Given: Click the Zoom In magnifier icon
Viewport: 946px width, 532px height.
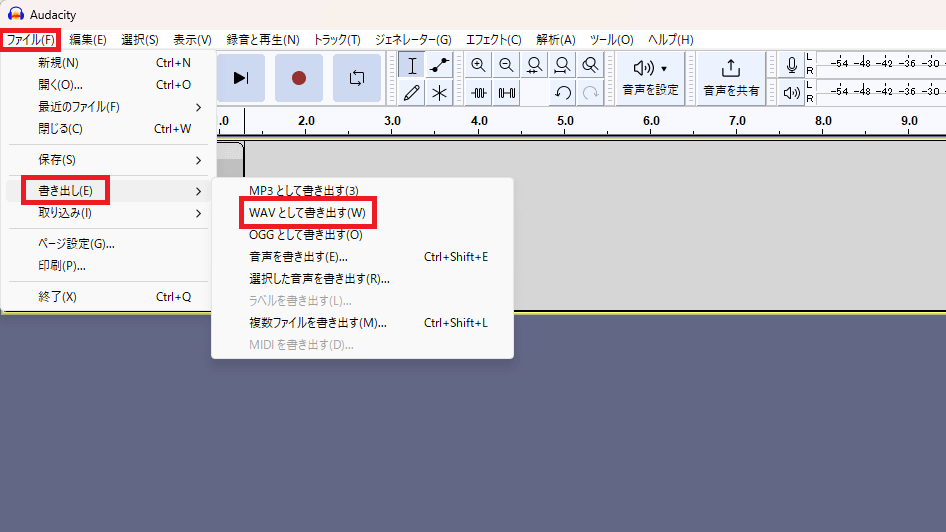Looking at the screenshot, I should 478,65.
